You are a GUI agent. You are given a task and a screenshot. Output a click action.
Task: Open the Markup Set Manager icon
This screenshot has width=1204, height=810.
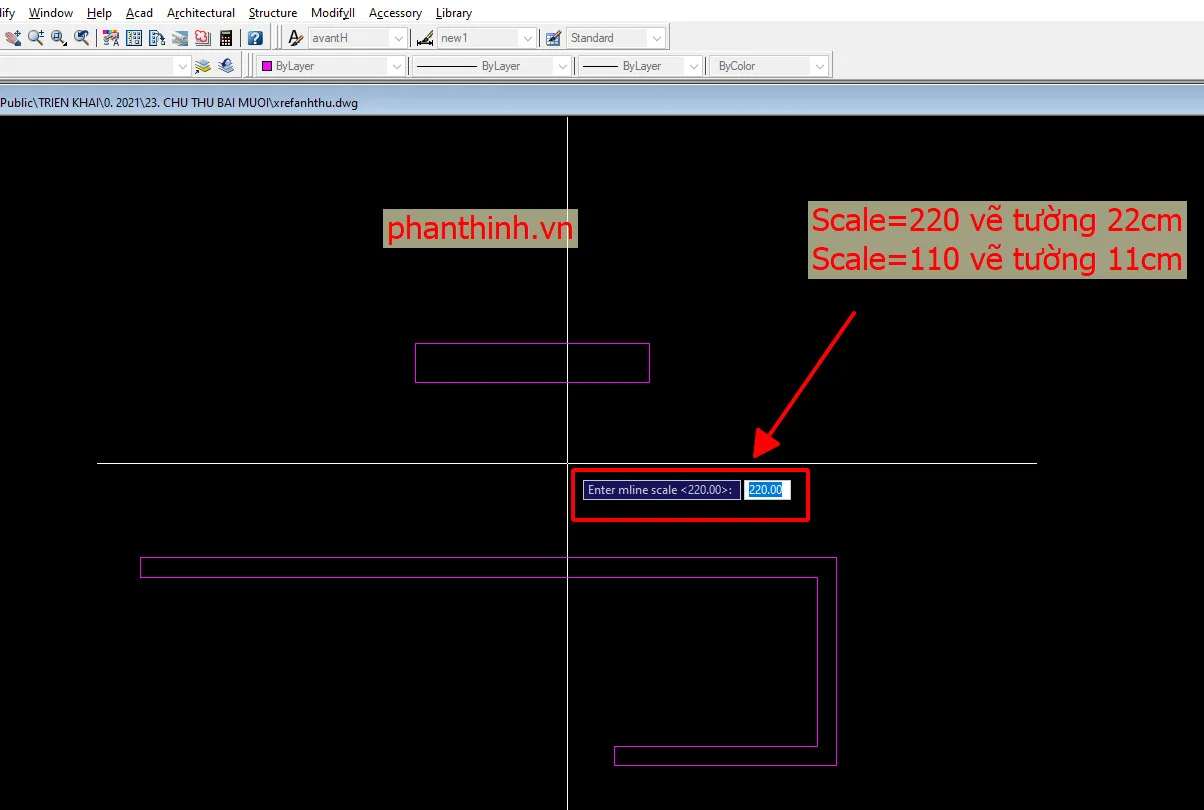pos(203,38)
